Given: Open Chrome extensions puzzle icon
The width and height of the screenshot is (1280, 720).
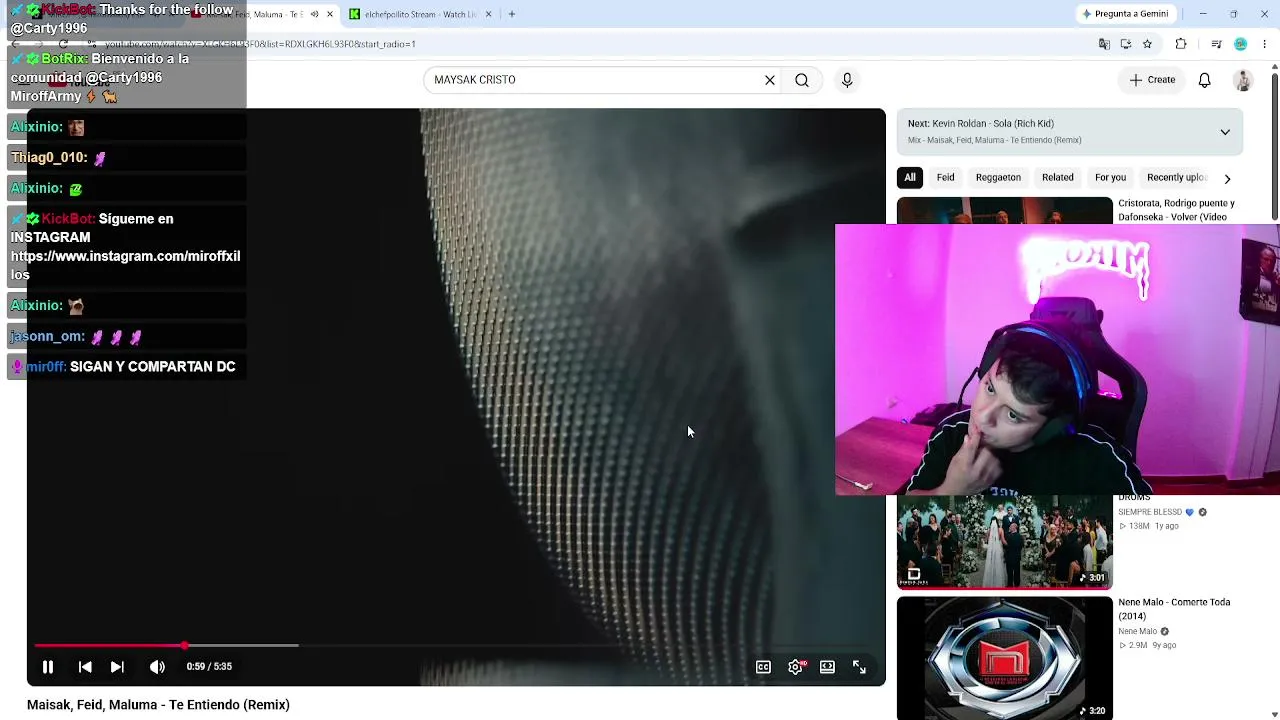Looking at the screenshot, I should click(1181, 44).
